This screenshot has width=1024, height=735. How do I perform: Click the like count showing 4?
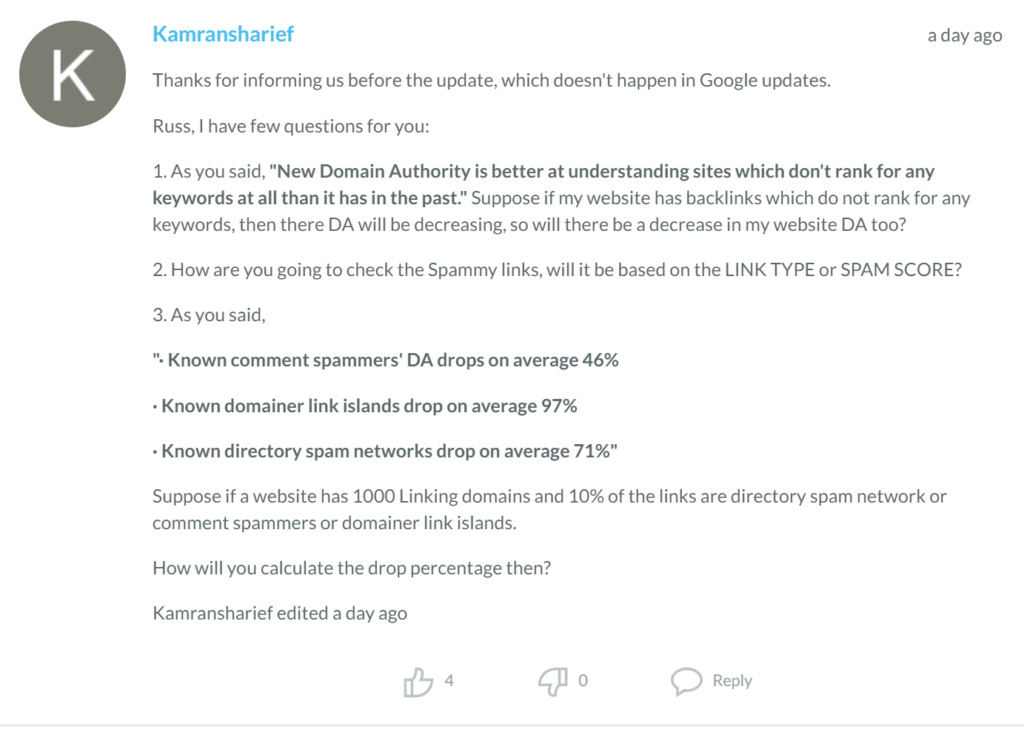pyautogui.click(x=449, y=681)
